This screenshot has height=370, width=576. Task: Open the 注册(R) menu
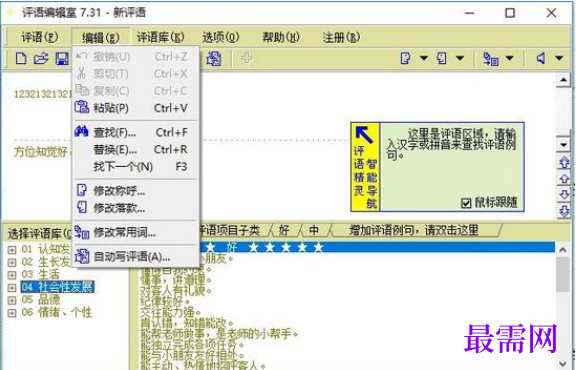pyautogui.click(x=341, y=37)
